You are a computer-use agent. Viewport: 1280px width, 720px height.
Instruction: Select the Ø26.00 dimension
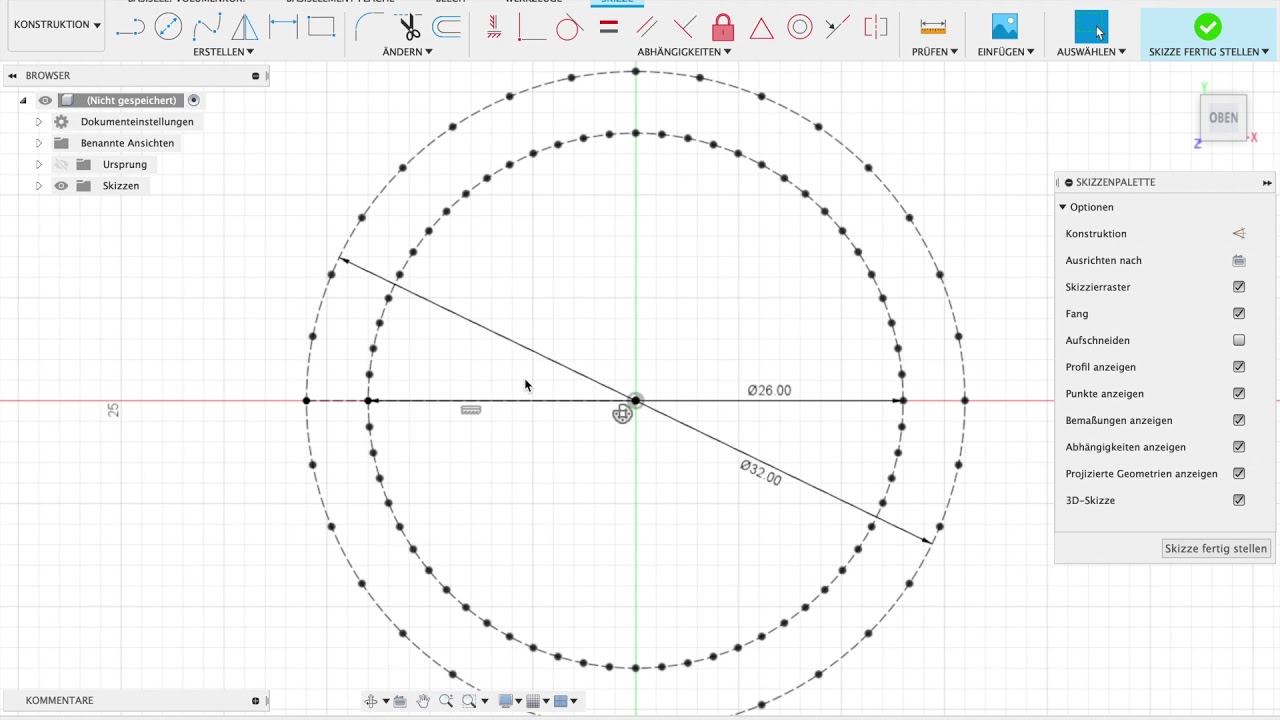pyautogui.click(x=769, y=390)
